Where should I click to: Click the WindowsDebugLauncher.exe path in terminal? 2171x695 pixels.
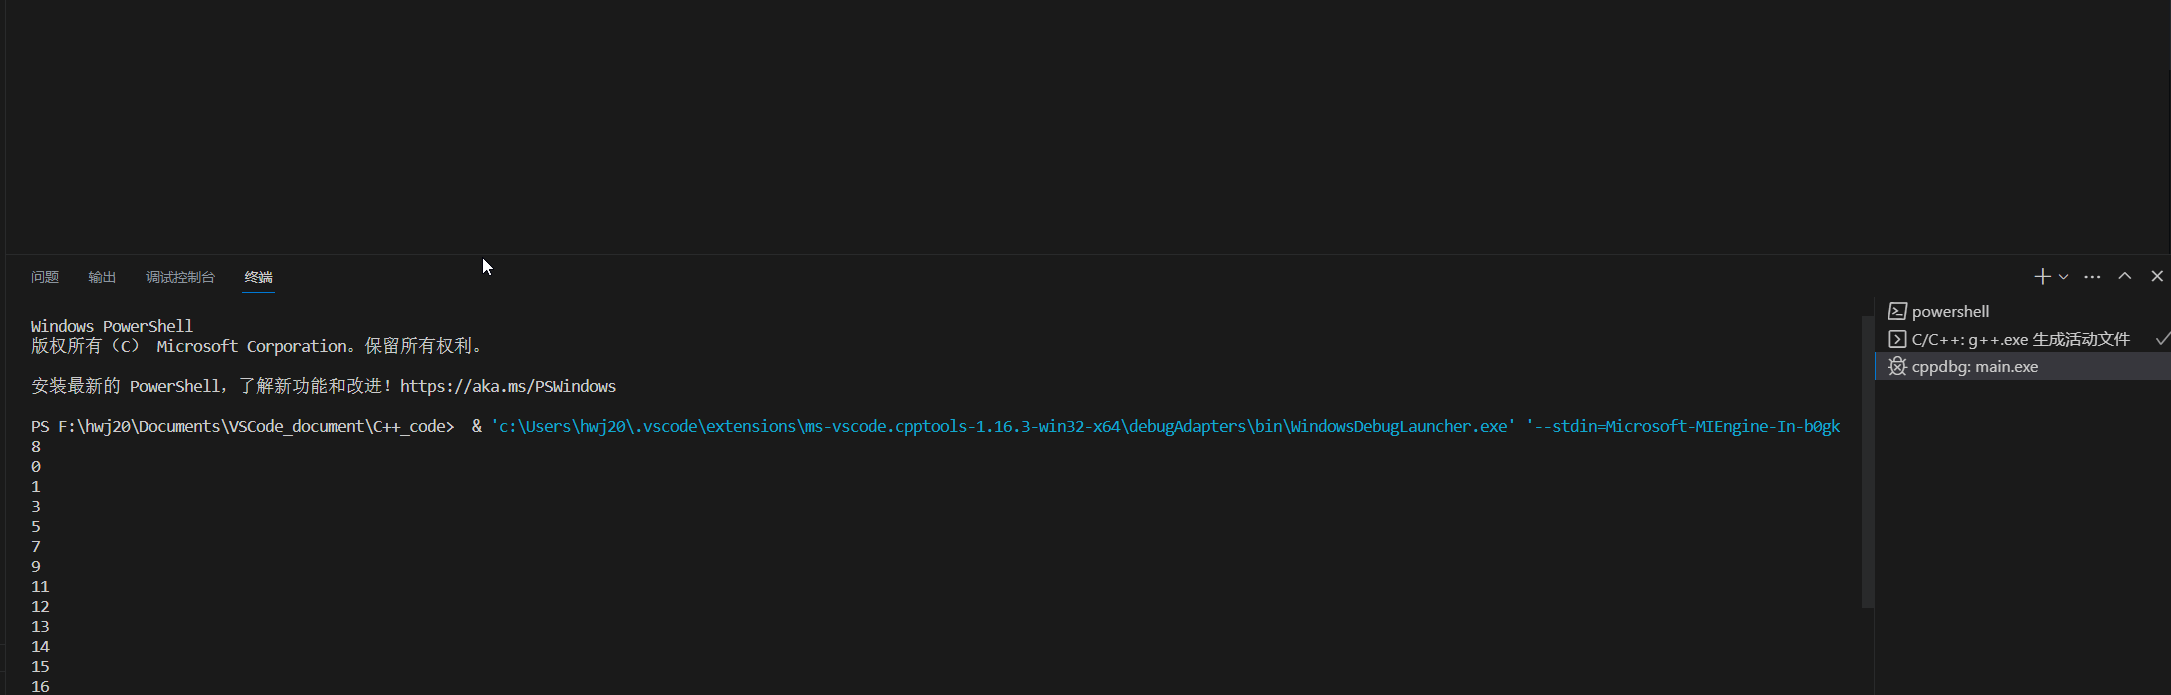pyautogui.click(x=1002, y=426)
